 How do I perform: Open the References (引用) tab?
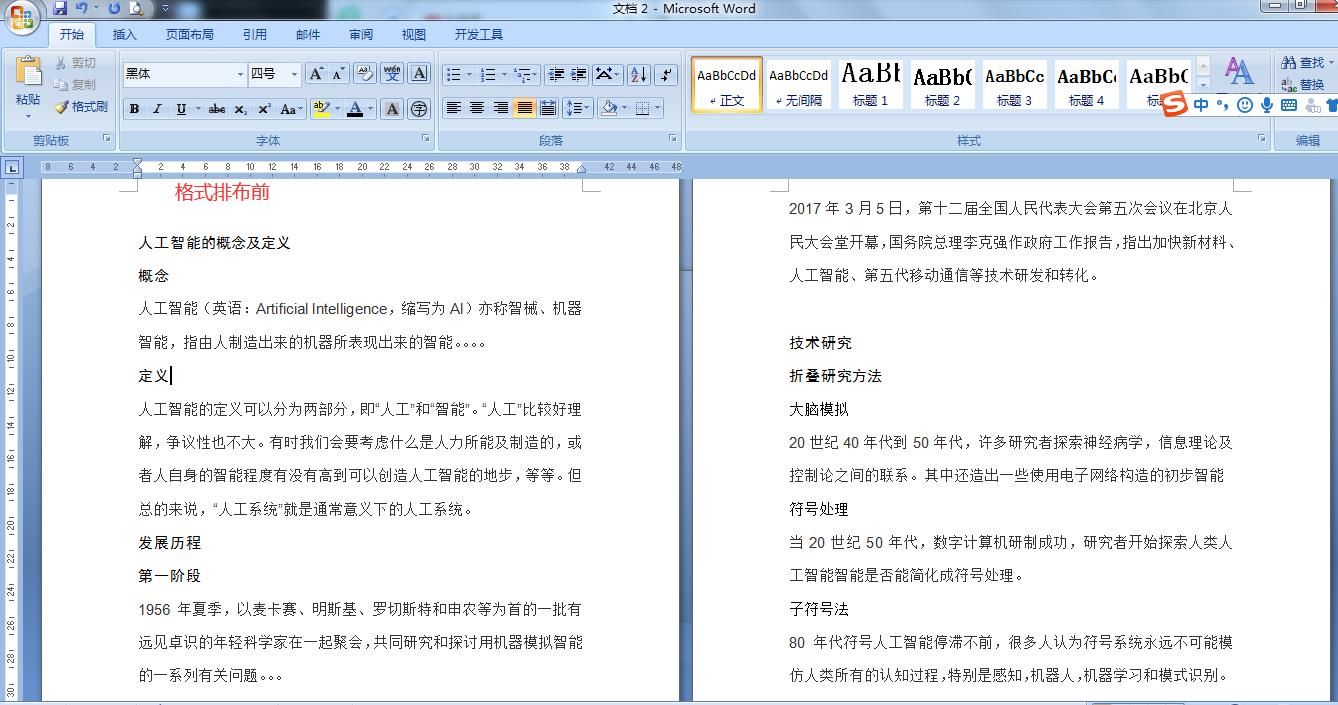pos(255,34)
